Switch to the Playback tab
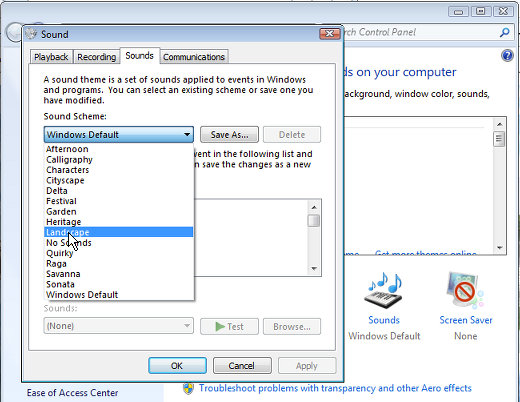Viewport: 520px width, 402px height. pos(51,57)
